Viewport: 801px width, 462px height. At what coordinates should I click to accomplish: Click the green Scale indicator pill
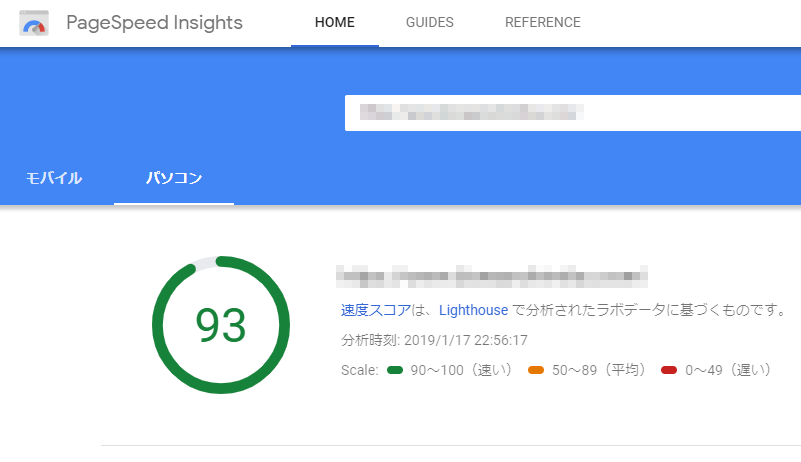tap(394, 370)
